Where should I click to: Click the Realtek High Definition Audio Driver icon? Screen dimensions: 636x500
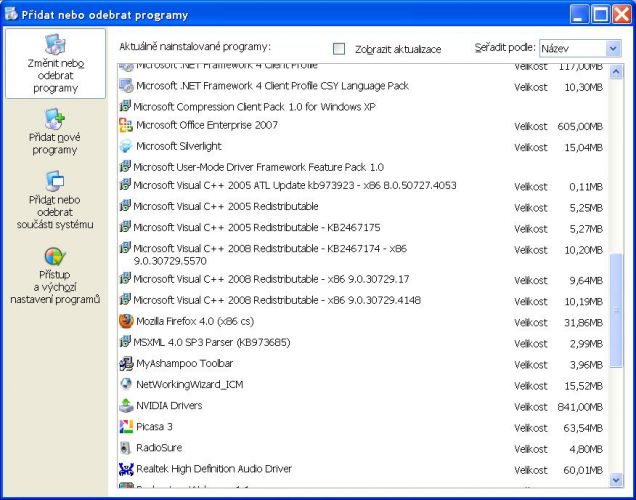click(126, 469)
